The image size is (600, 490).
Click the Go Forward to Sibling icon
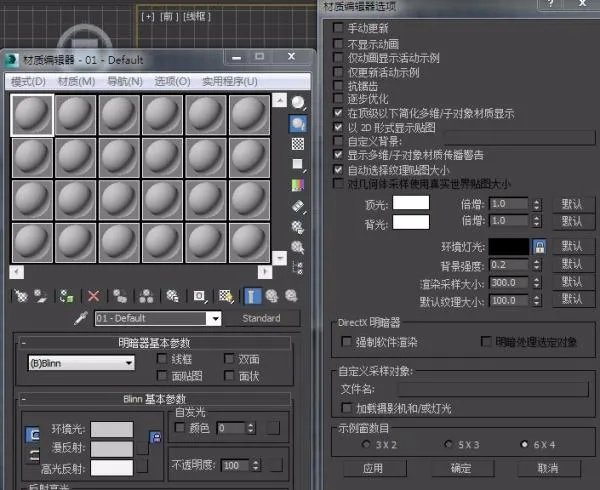coord(291,296)
